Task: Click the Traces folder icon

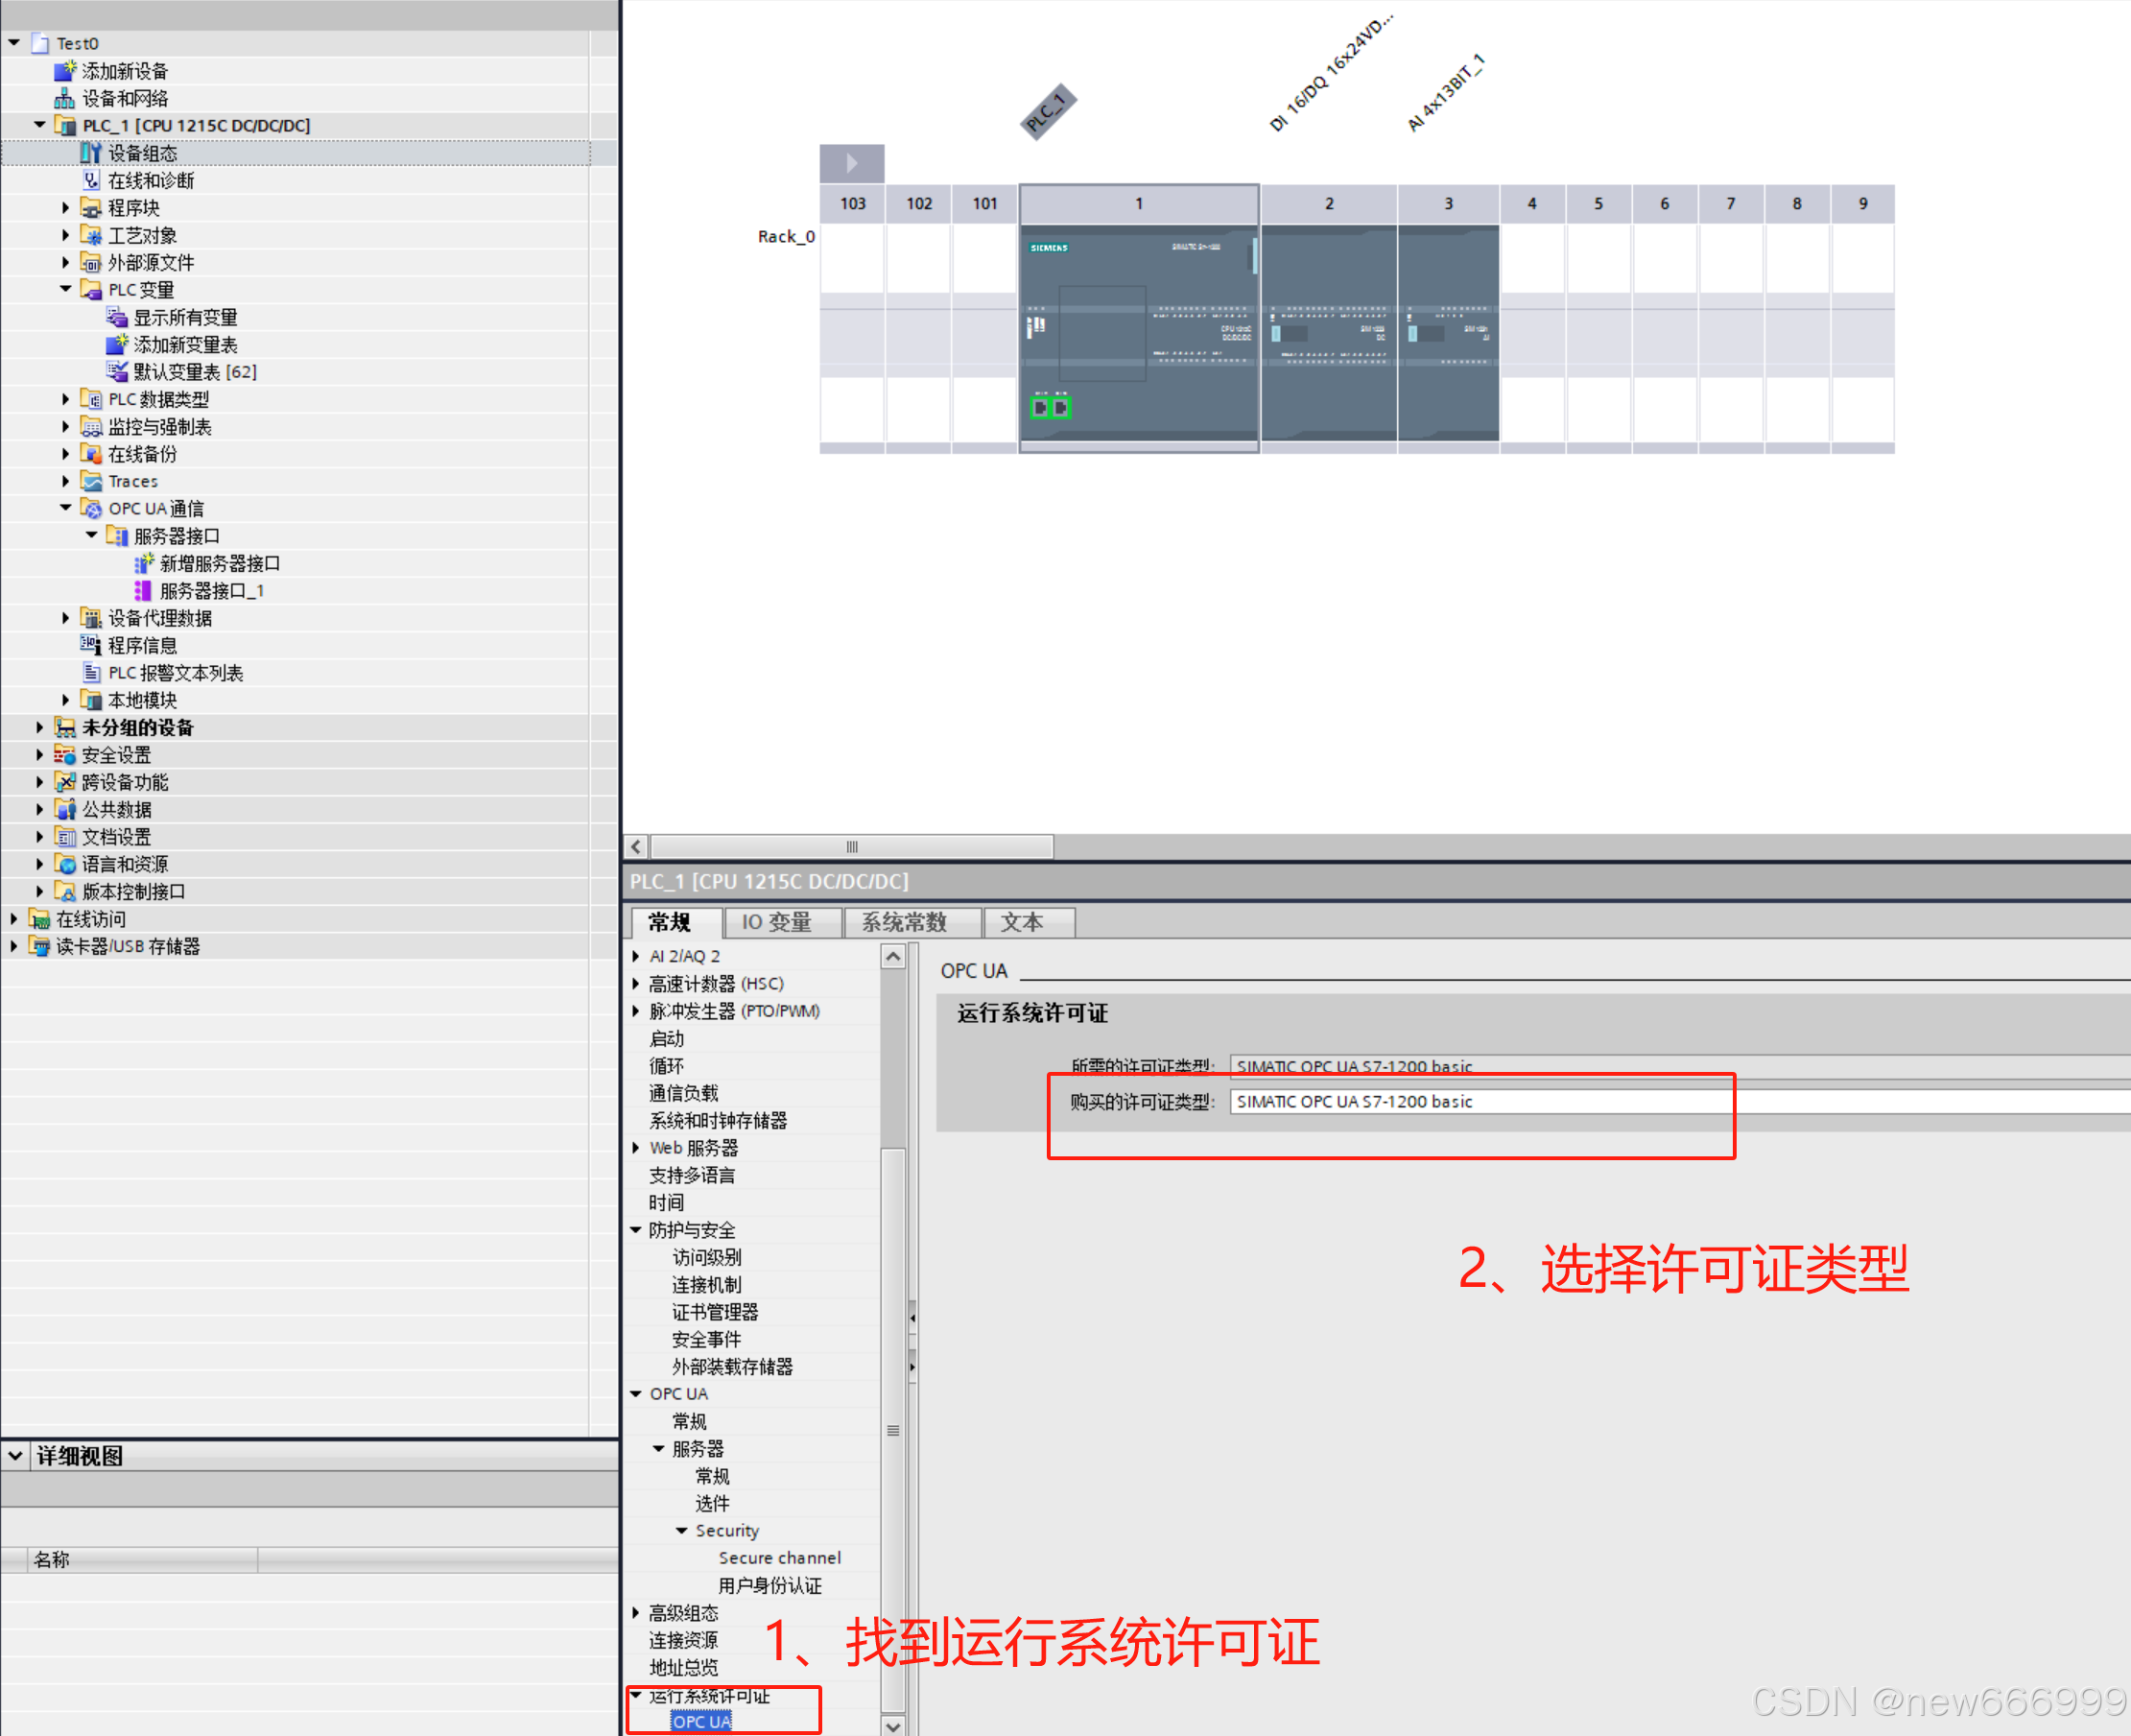Action: [x=91, y=481]
